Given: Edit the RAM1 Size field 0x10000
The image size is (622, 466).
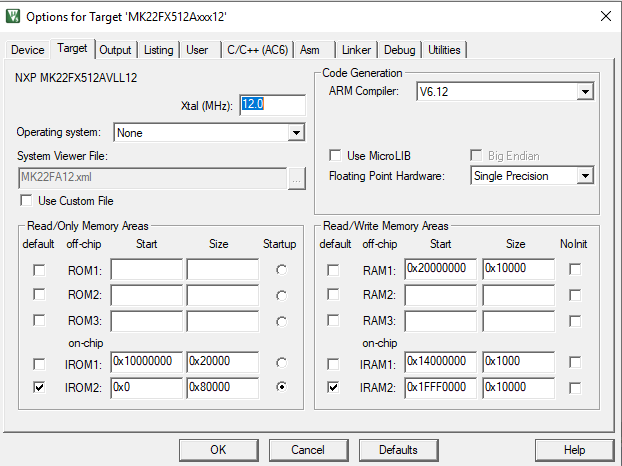Looking at the screenshot, I should pyautogui.click(x=518, y=270).
